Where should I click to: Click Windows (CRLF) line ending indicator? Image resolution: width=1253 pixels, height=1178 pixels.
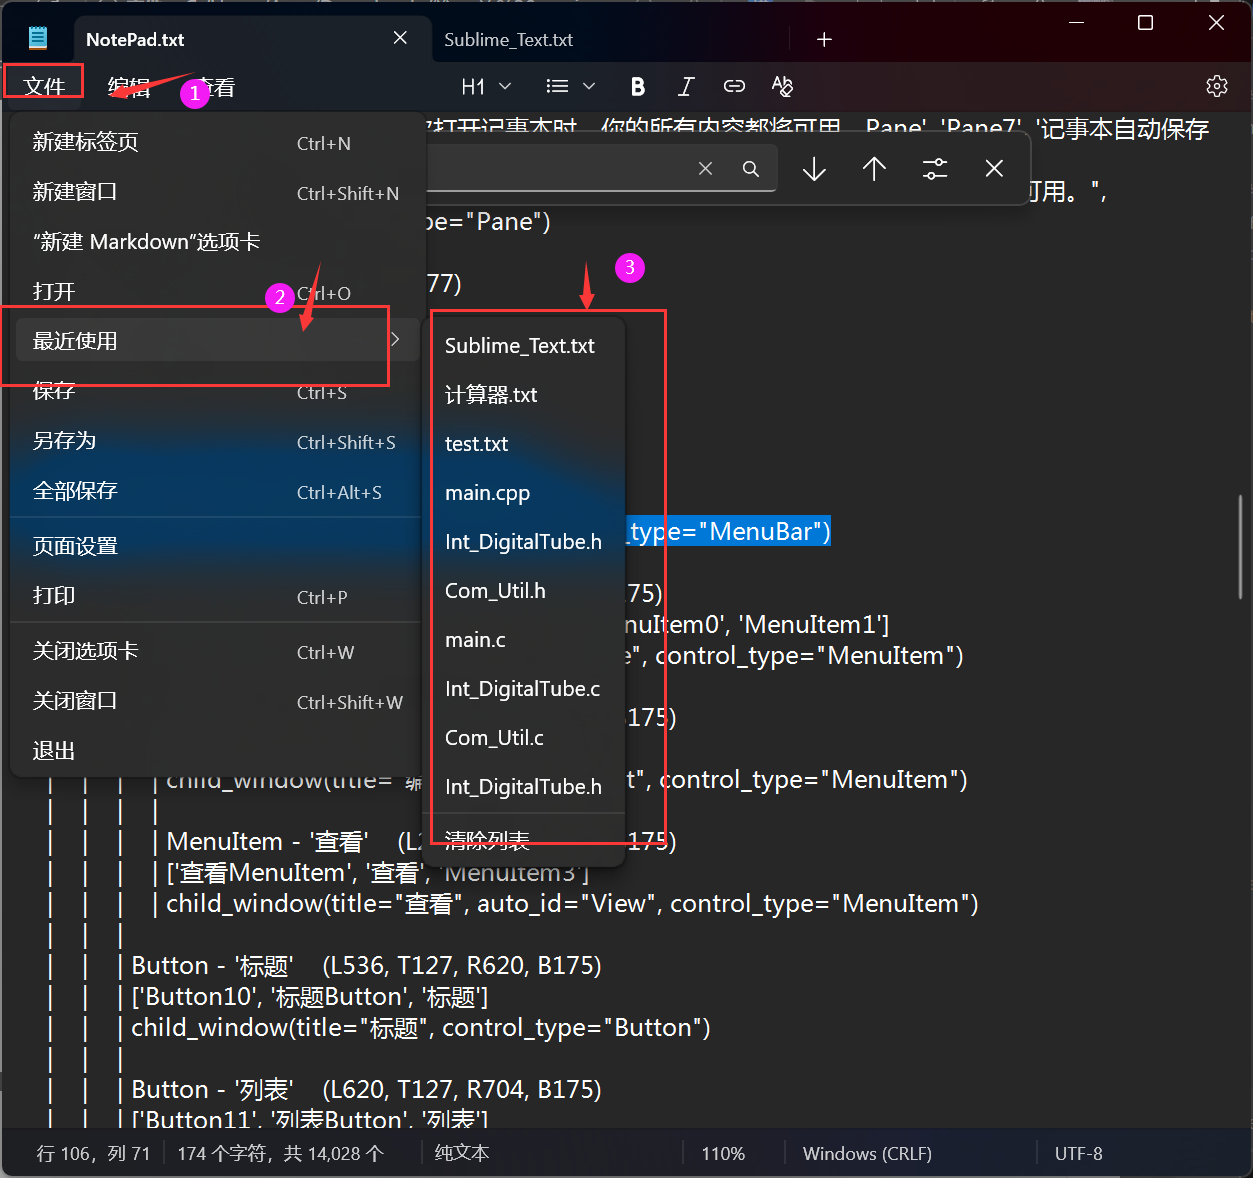(867, 1154)
